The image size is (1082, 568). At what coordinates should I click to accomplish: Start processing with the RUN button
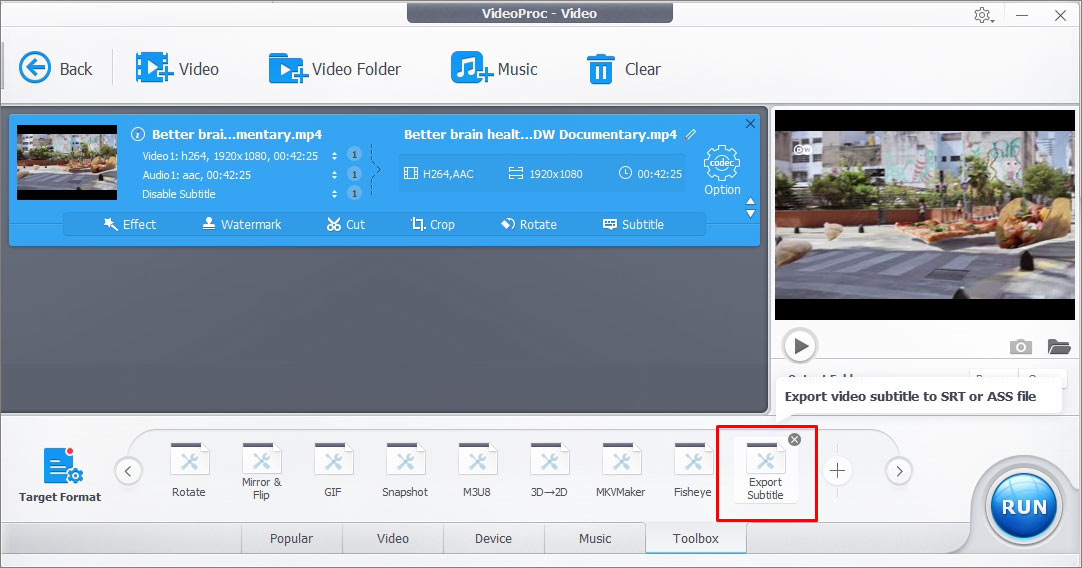click(x=1024, y=507)
